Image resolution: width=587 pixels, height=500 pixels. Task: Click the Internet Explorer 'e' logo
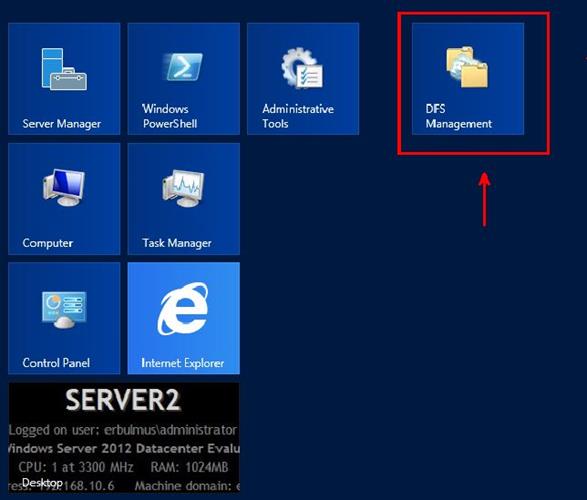pyautogui.click(x=183, y=309)
